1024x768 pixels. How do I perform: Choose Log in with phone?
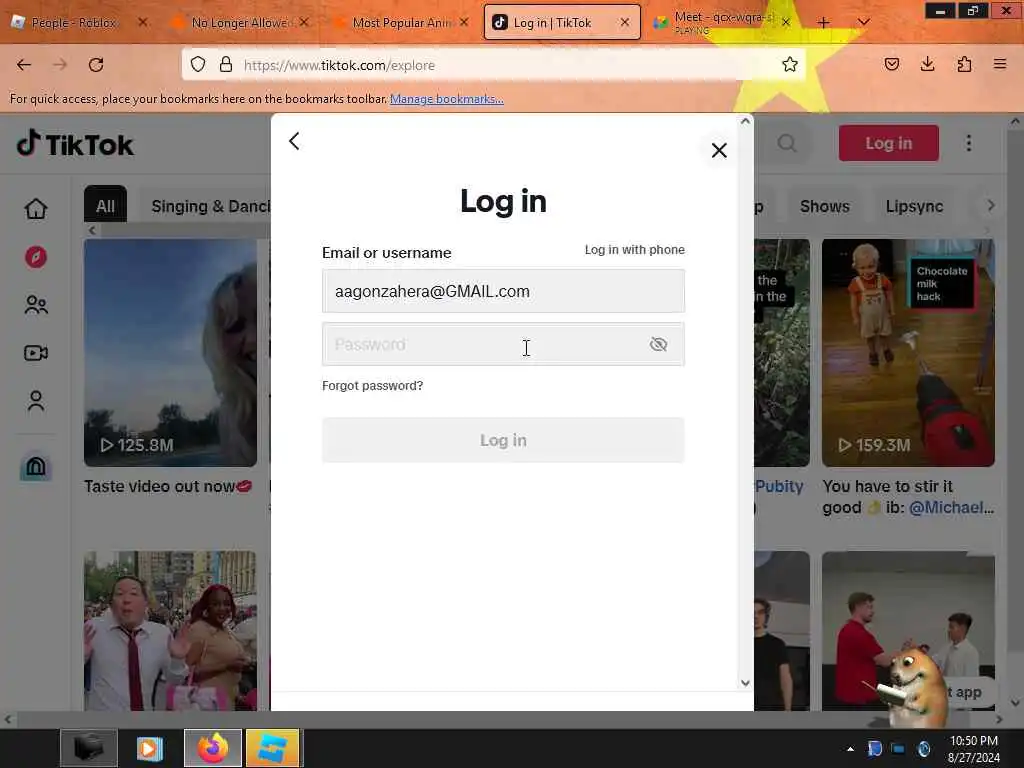(x=634, y=249)
